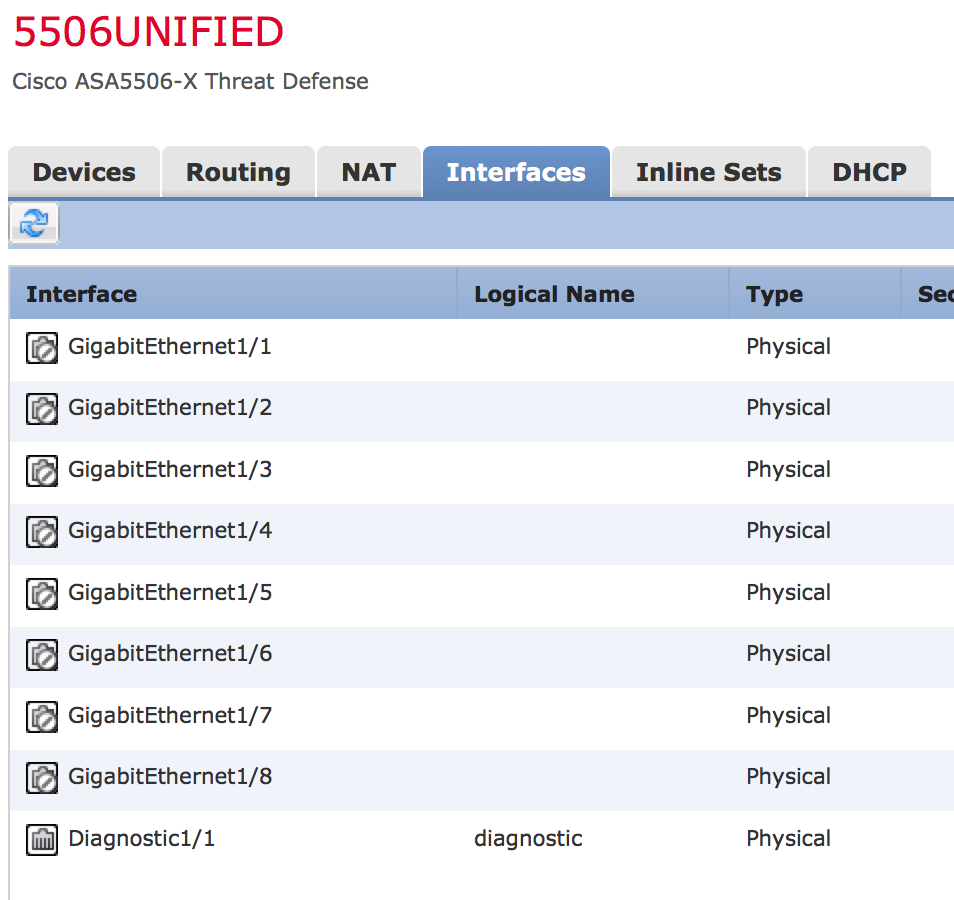Open the Routing tab
This screenshot has width=954, height=900.
click(238, 172)
